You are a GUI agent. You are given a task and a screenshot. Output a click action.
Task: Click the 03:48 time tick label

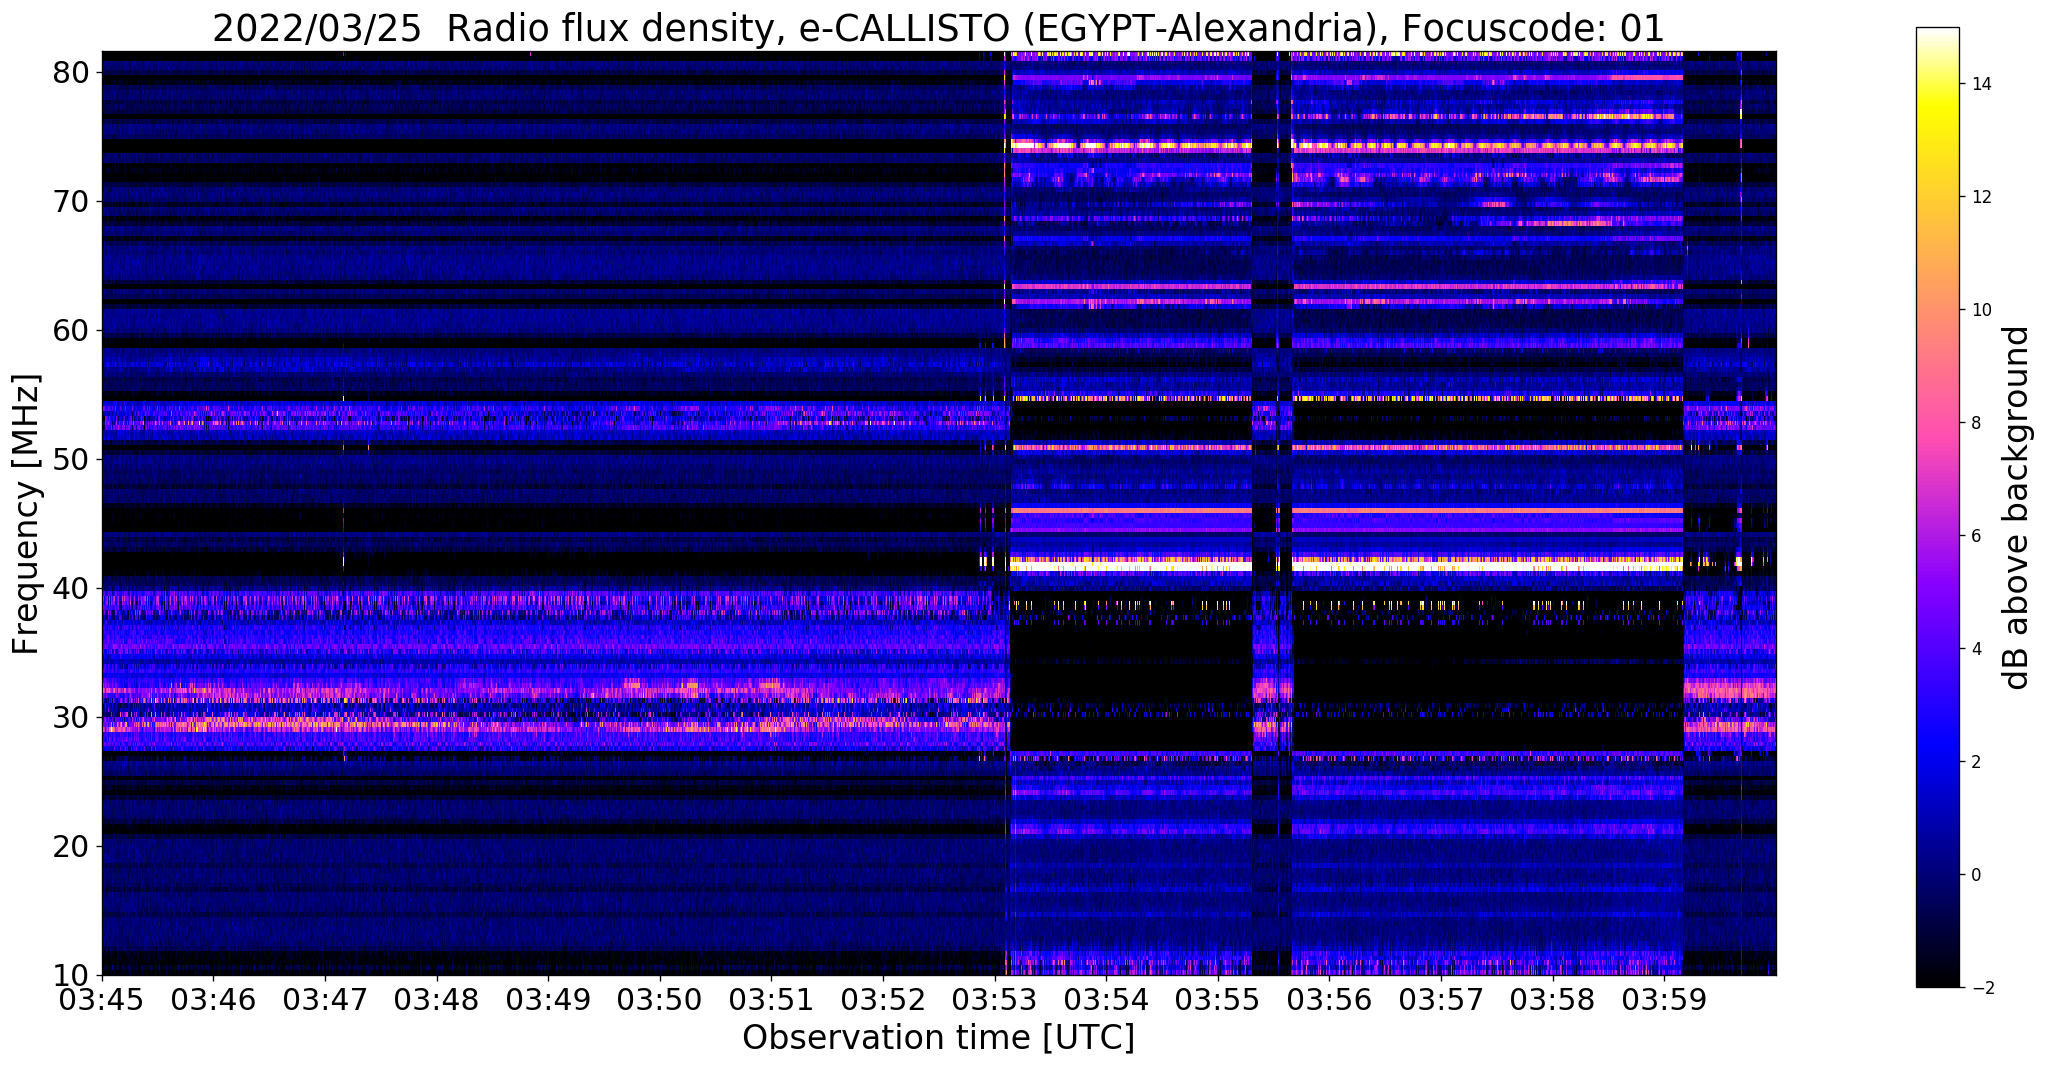point(436,1001)
